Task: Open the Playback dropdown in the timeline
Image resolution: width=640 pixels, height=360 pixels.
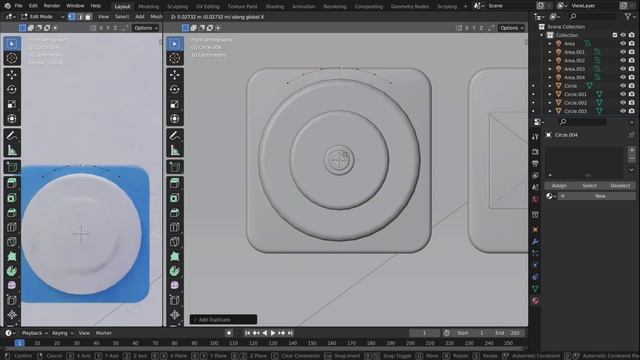Action: (x=35, y=333)
